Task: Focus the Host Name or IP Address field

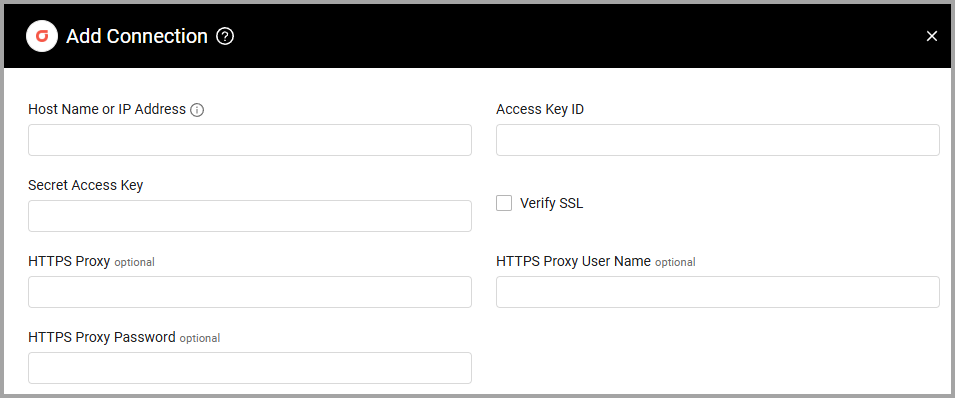Action: tap(250, 140)
